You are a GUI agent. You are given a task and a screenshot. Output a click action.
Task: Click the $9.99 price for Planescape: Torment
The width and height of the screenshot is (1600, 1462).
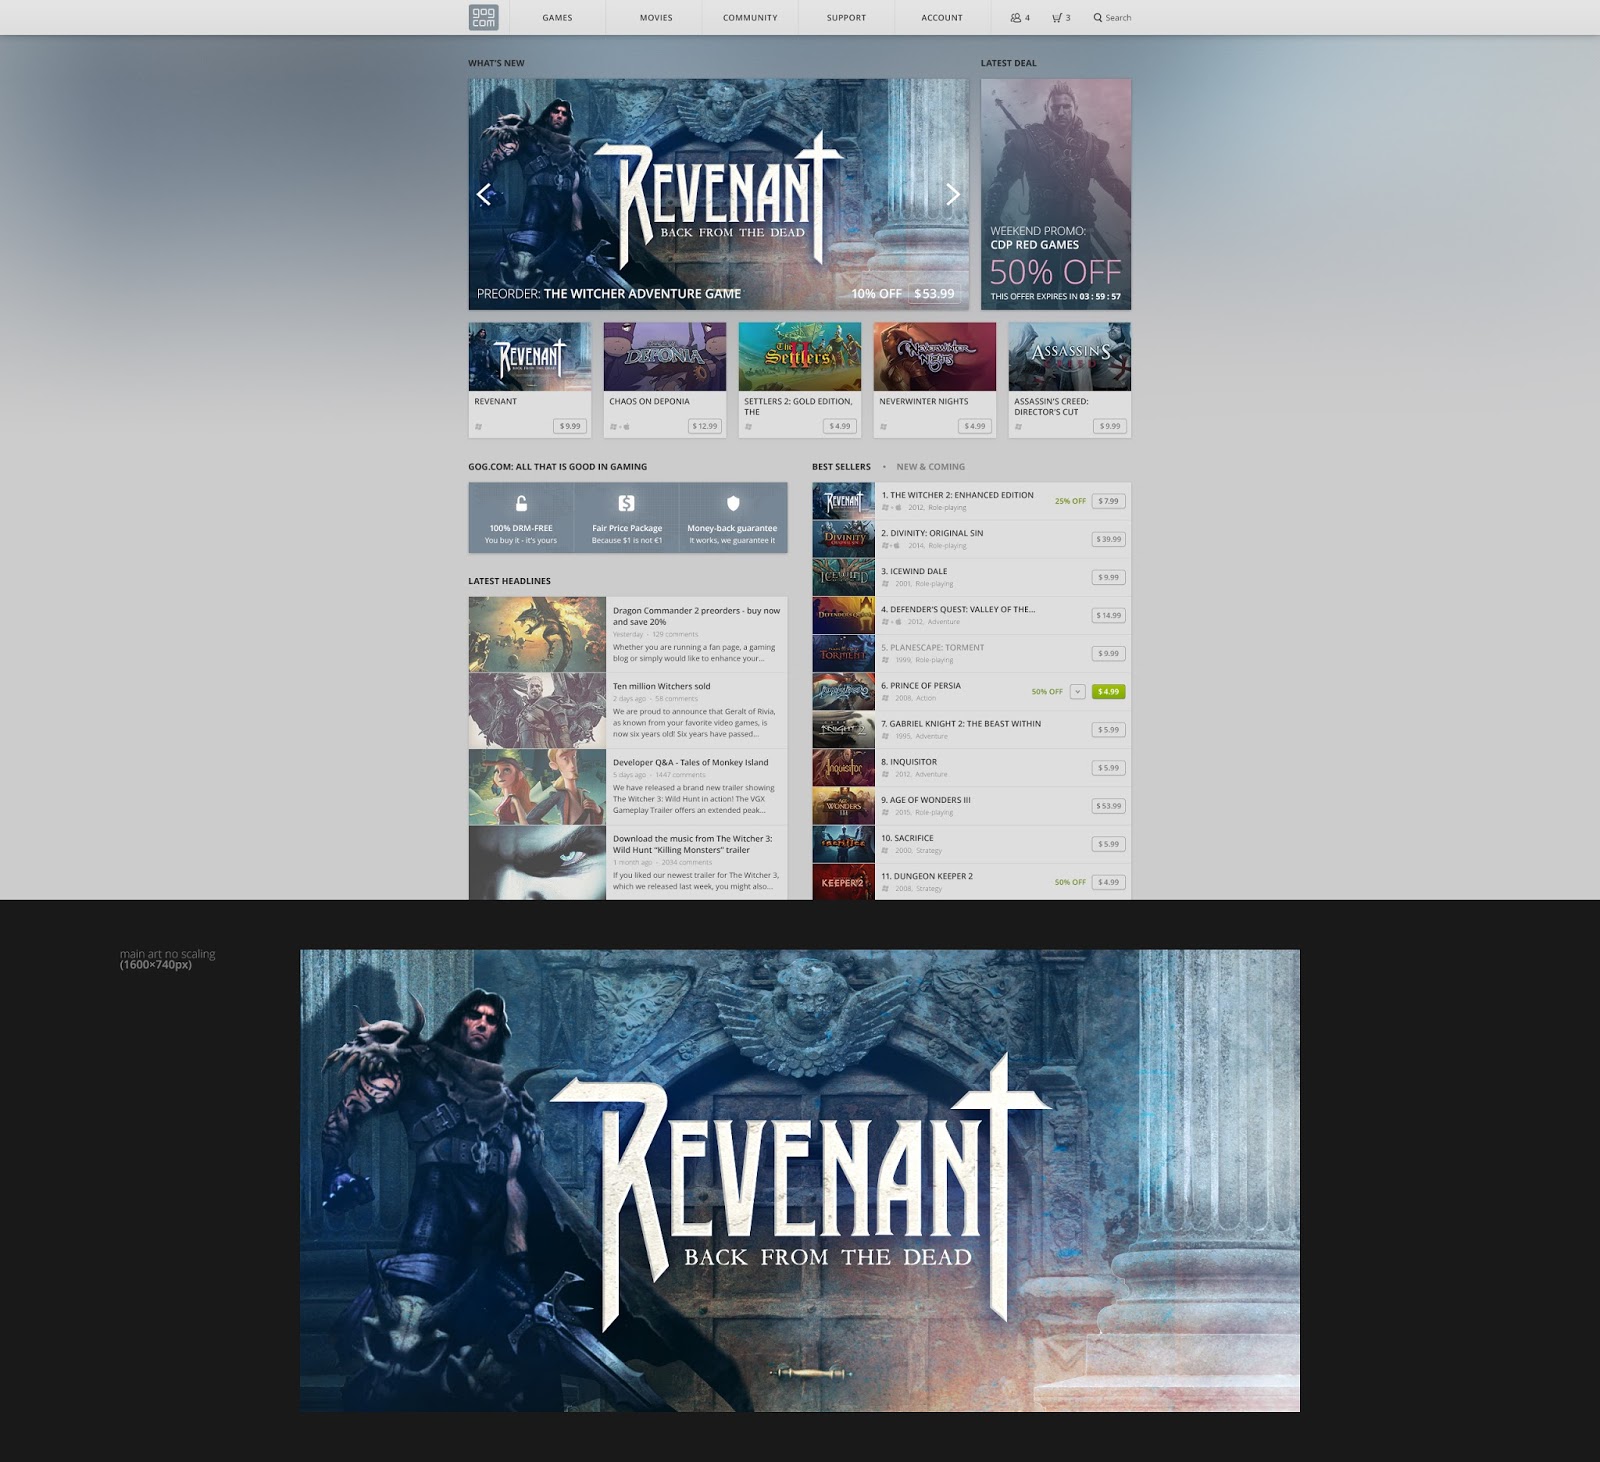[1109, 654]
